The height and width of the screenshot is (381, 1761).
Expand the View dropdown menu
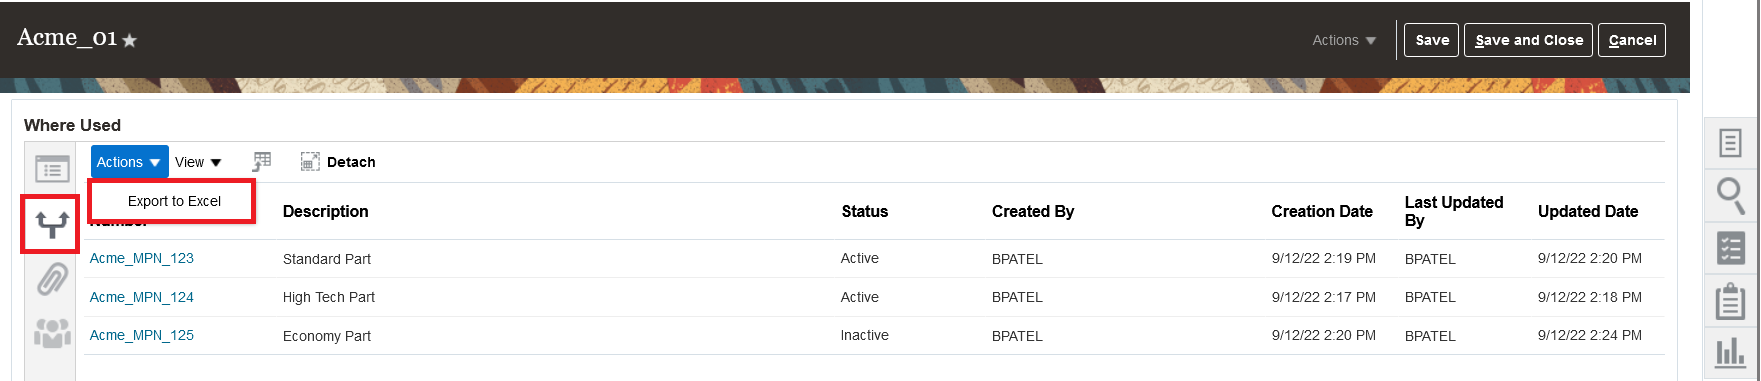coord(198,162)
